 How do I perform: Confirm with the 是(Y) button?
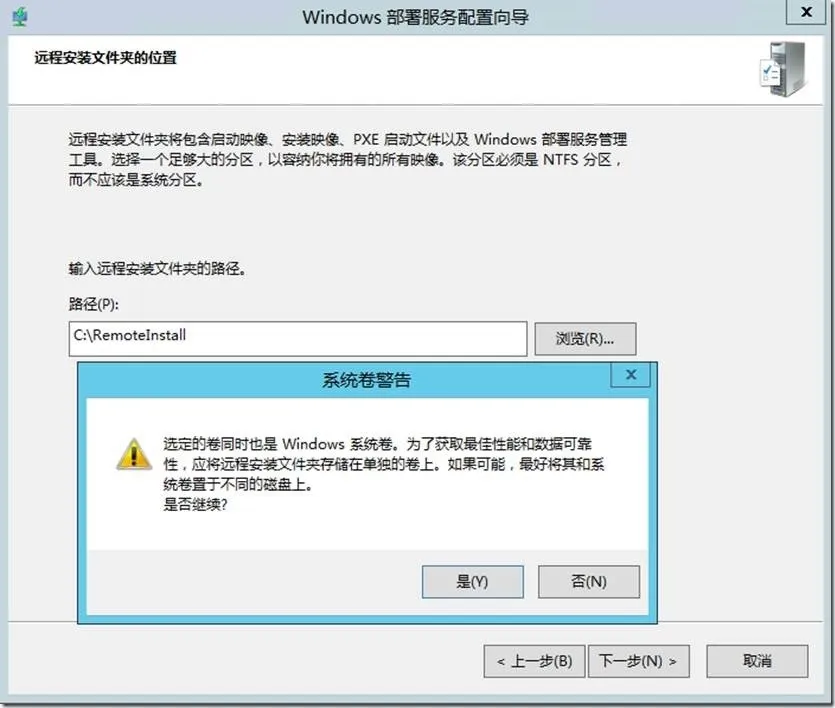(x=473, y=582)
